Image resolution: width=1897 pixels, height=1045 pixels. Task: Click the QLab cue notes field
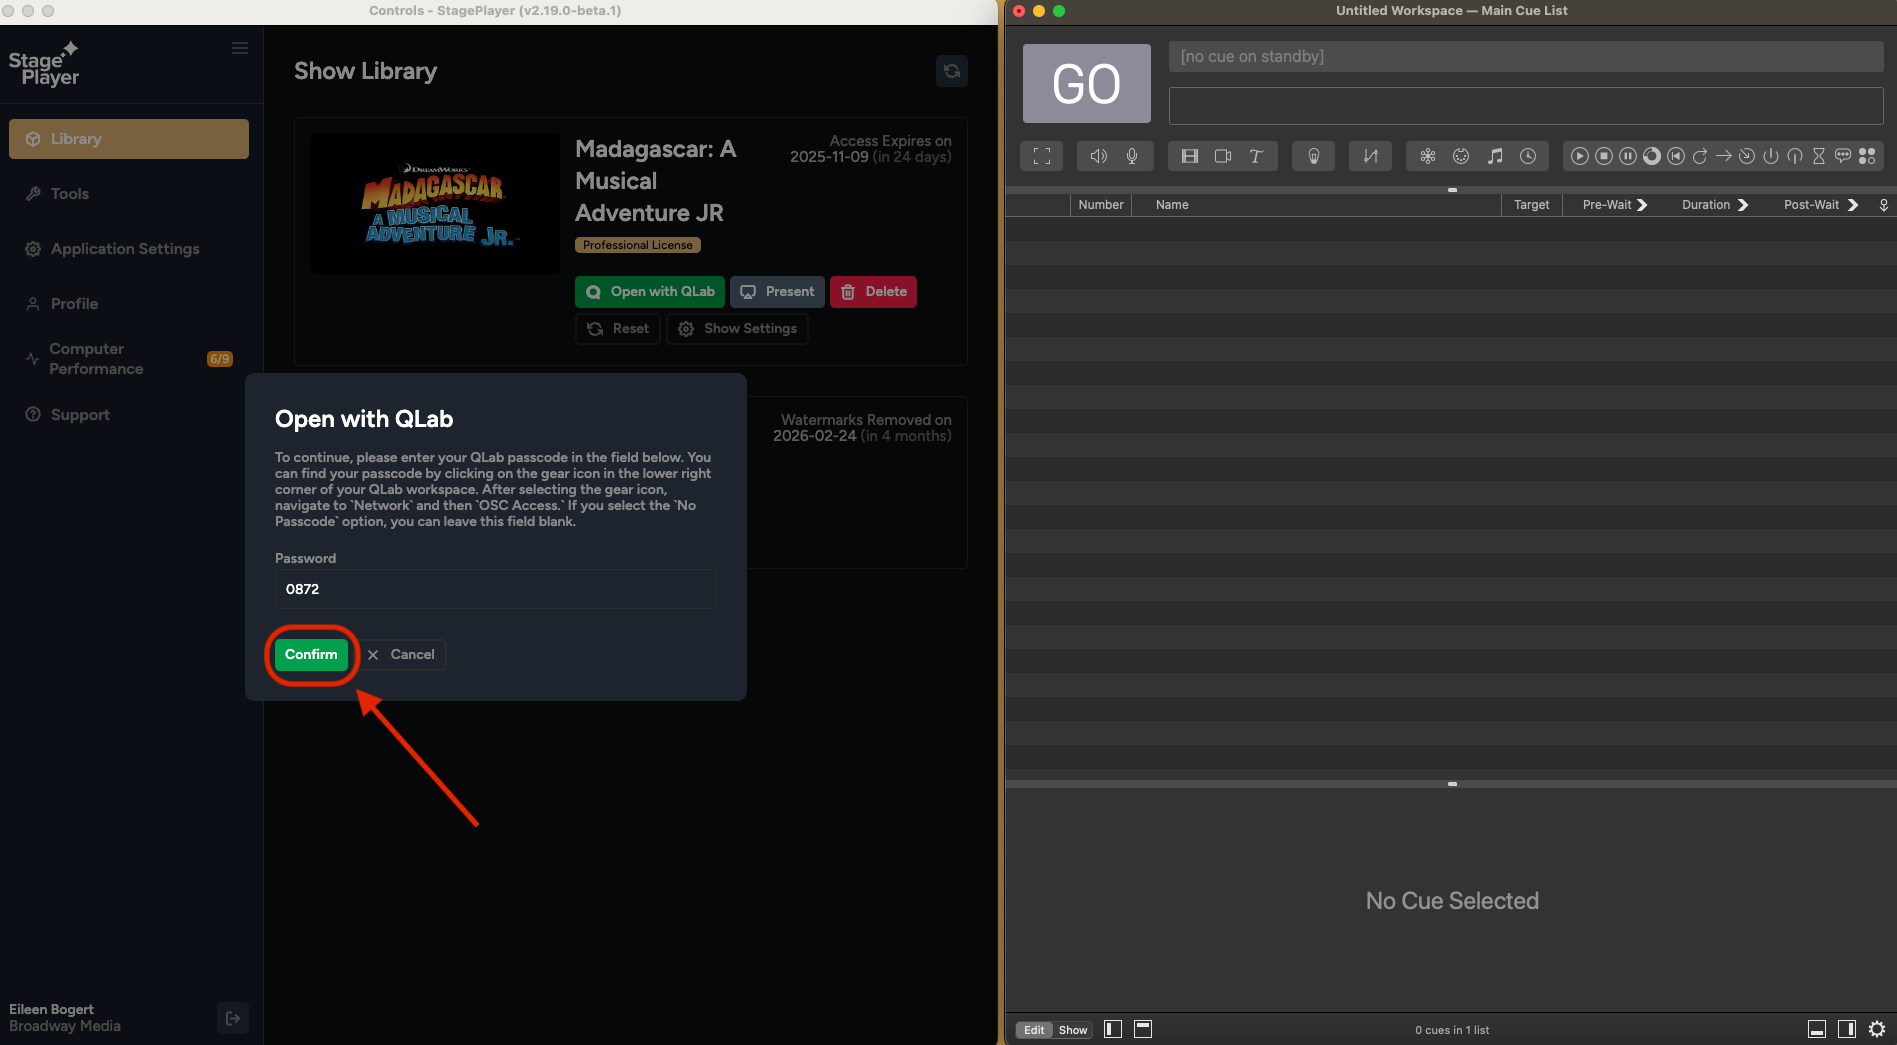pos(1526,106)
